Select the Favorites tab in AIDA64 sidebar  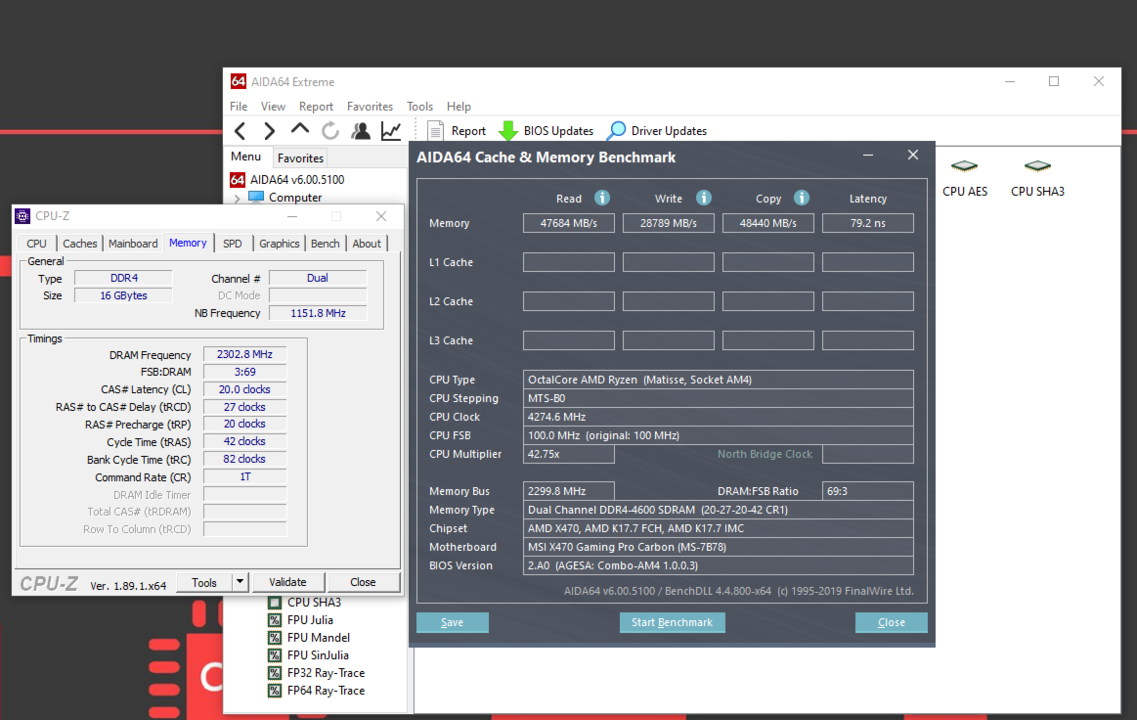coord(300,158)
